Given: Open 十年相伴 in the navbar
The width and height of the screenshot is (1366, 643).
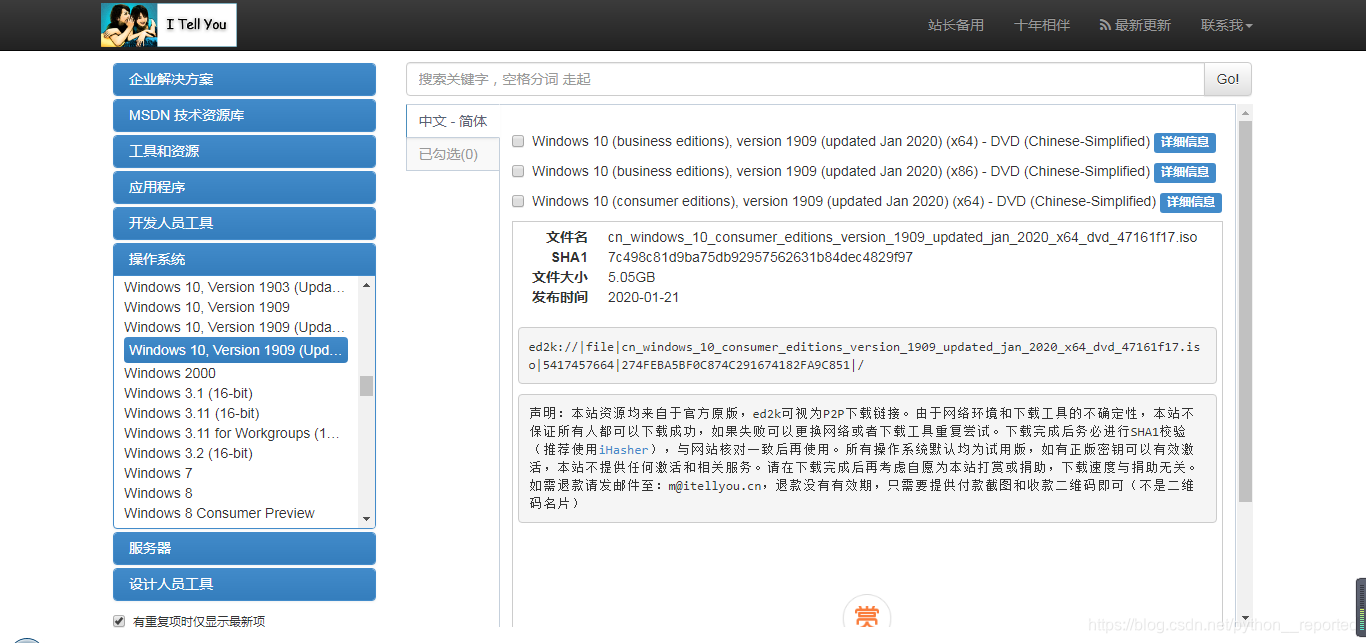Looking at the screenshot, I should 1042,25.
